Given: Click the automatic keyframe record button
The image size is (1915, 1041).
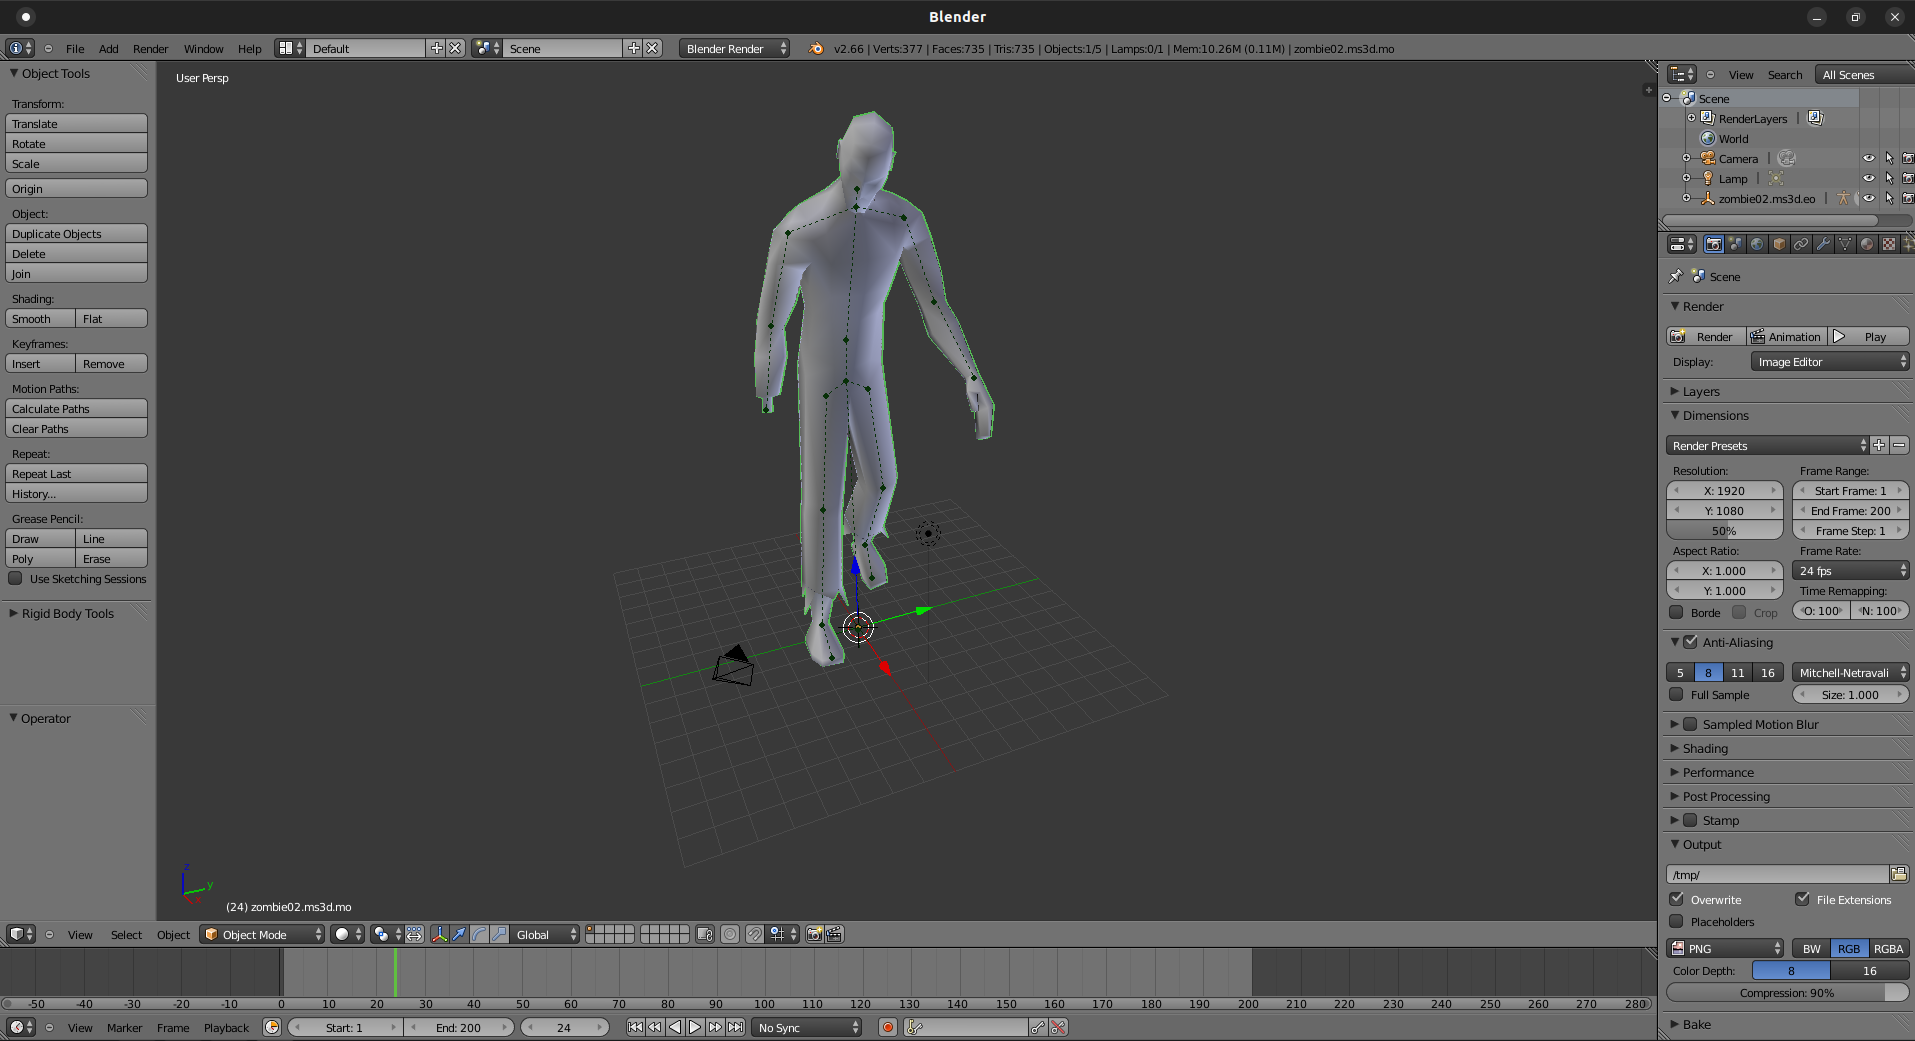Looking at the screenshot, I should [887, 1027].
